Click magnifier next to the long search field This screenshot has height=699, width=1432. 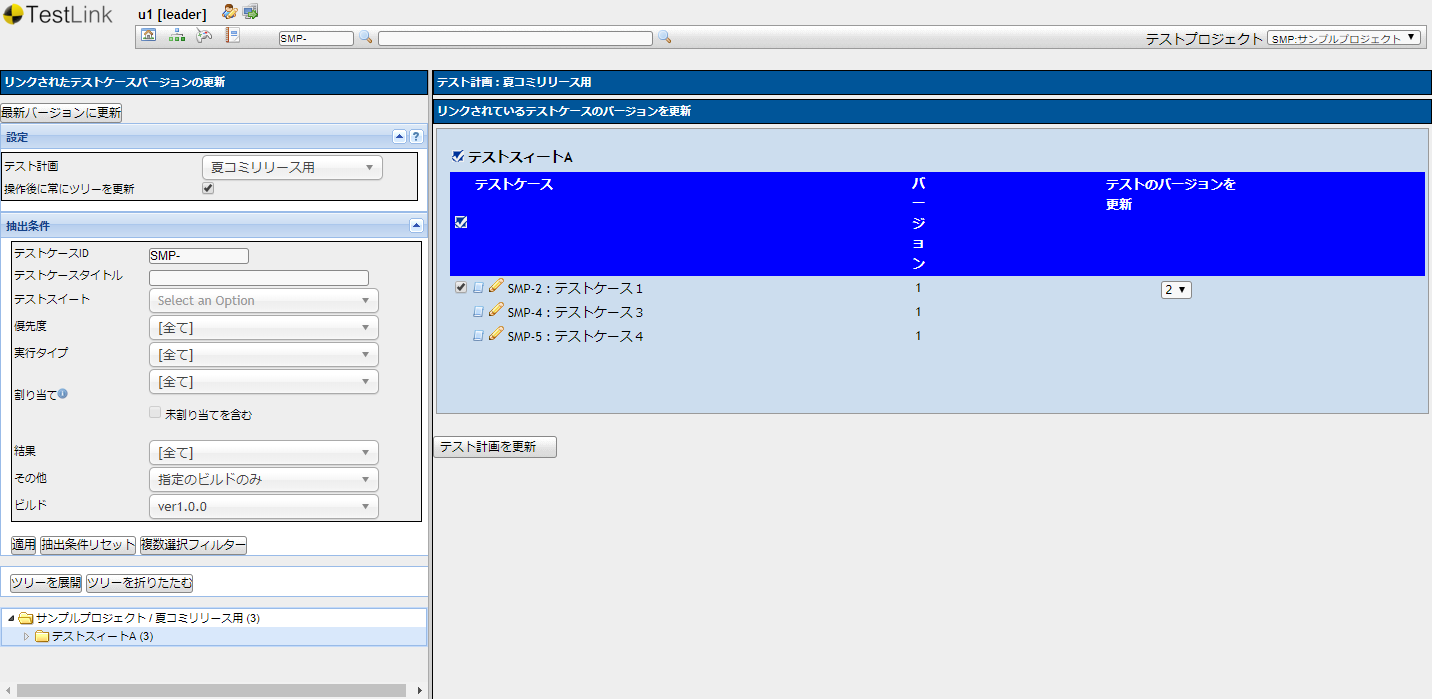664,37
